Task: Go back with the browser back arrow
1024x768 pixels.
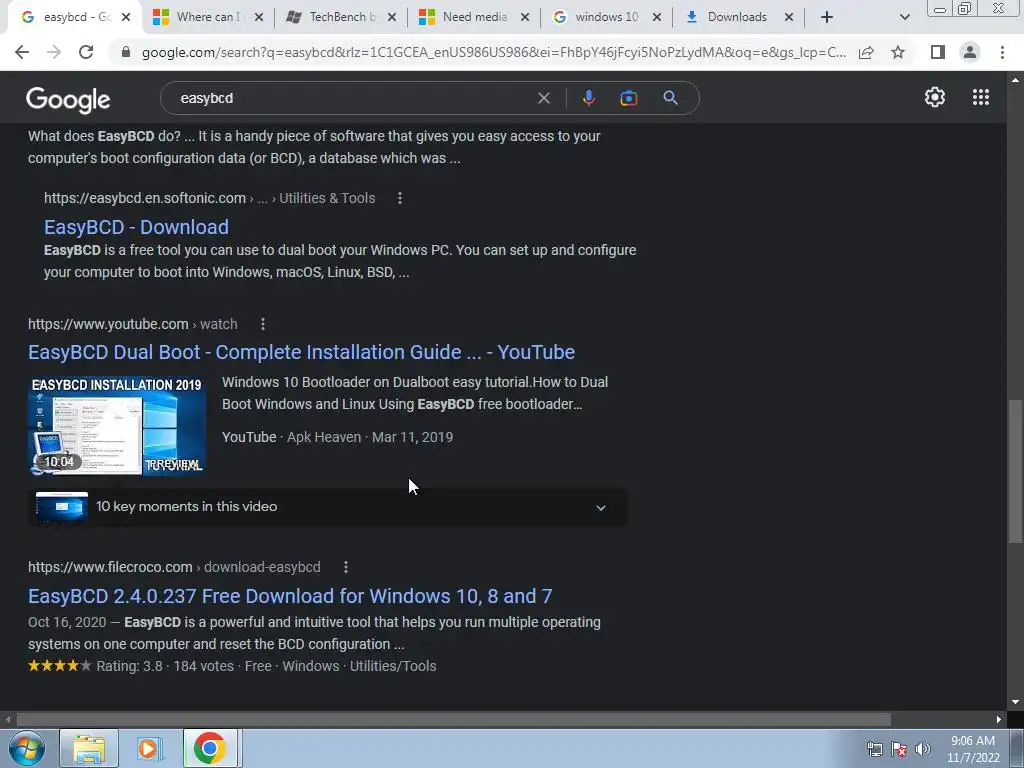Action: pyautogui.click(x=22, y=52)
